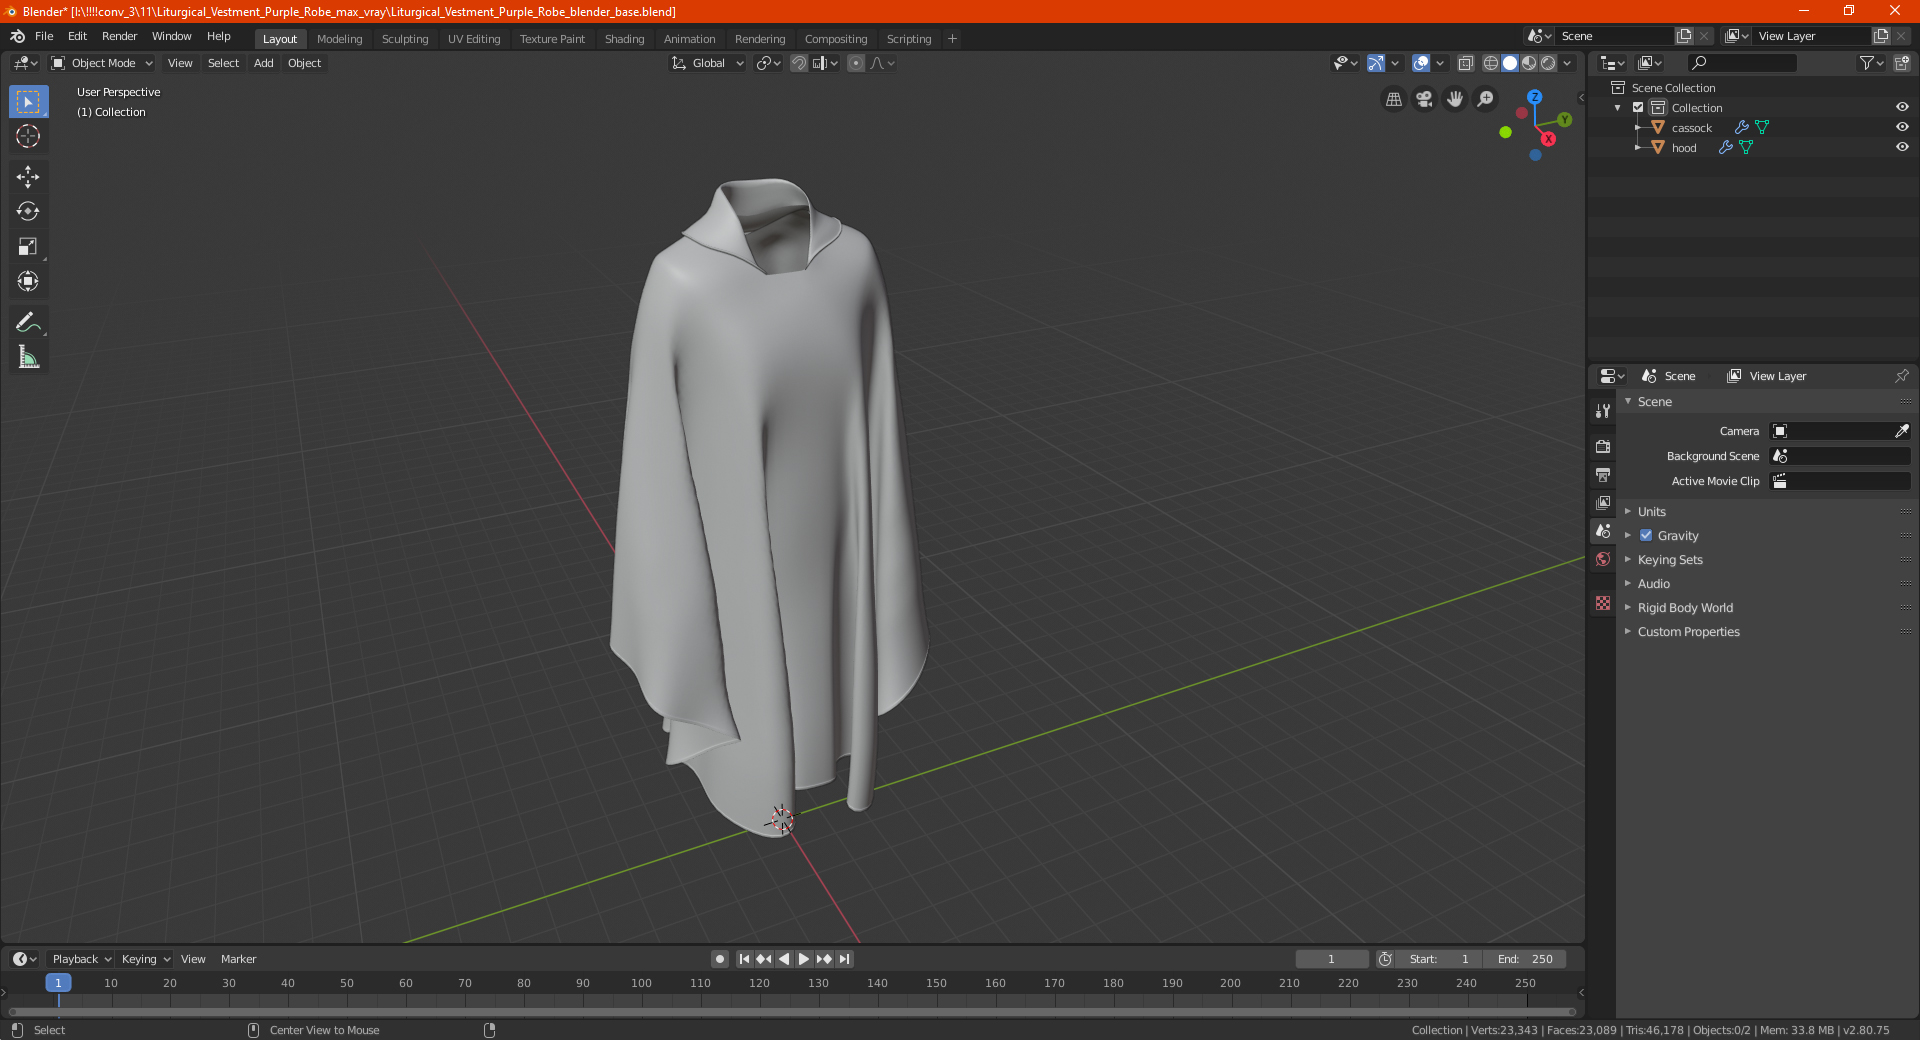Image resolution: width=1920 pixels, height=1040 pixels.
Task: Hide the cassock object in viewport
Action: [1902, 127]
